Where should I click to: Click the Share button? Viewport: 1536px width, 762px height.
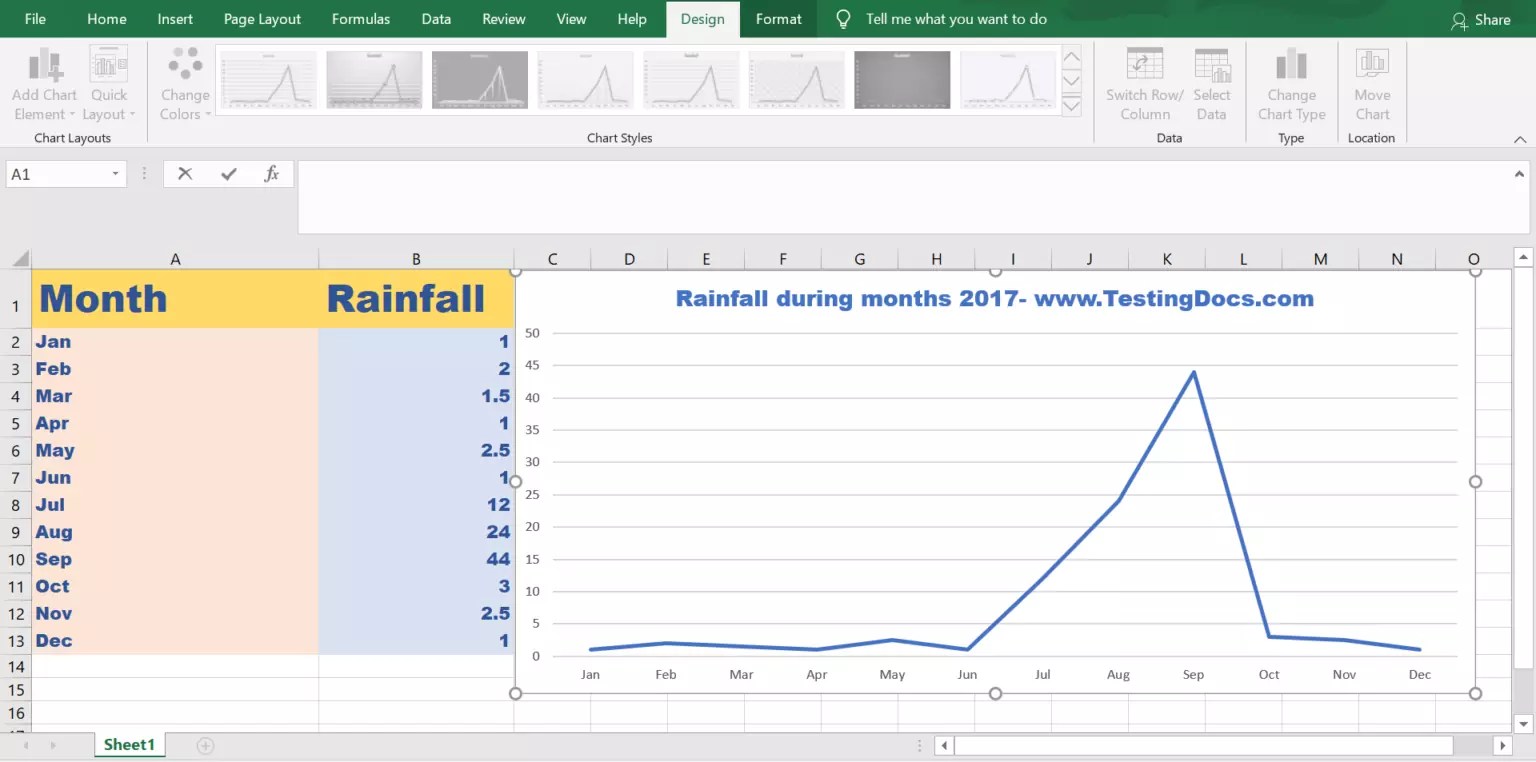point(1481,18)
